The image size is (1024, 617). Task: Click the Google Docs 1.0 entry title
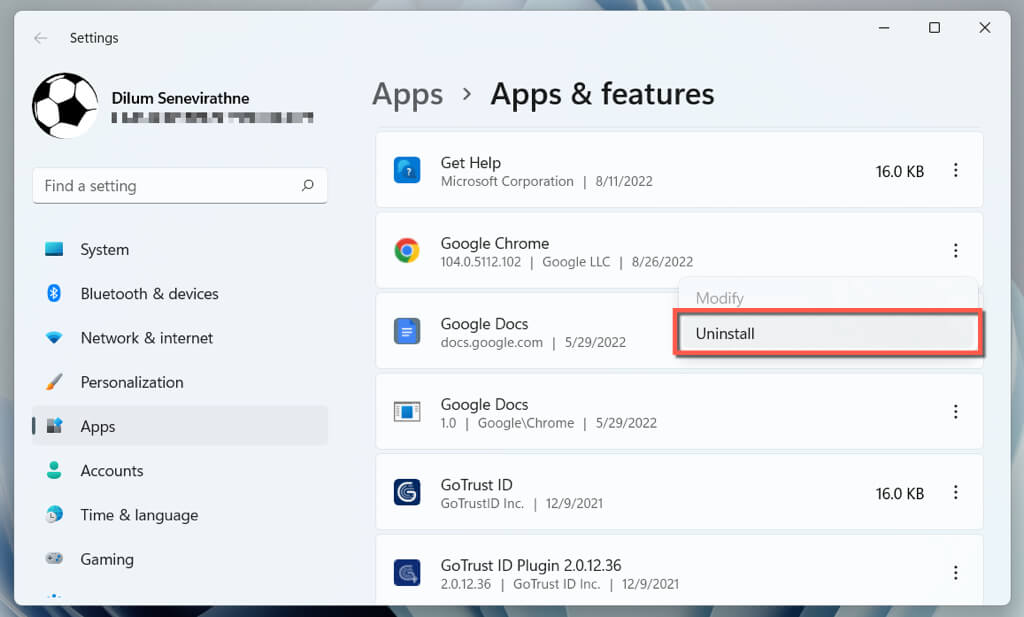tap(485, 404)
